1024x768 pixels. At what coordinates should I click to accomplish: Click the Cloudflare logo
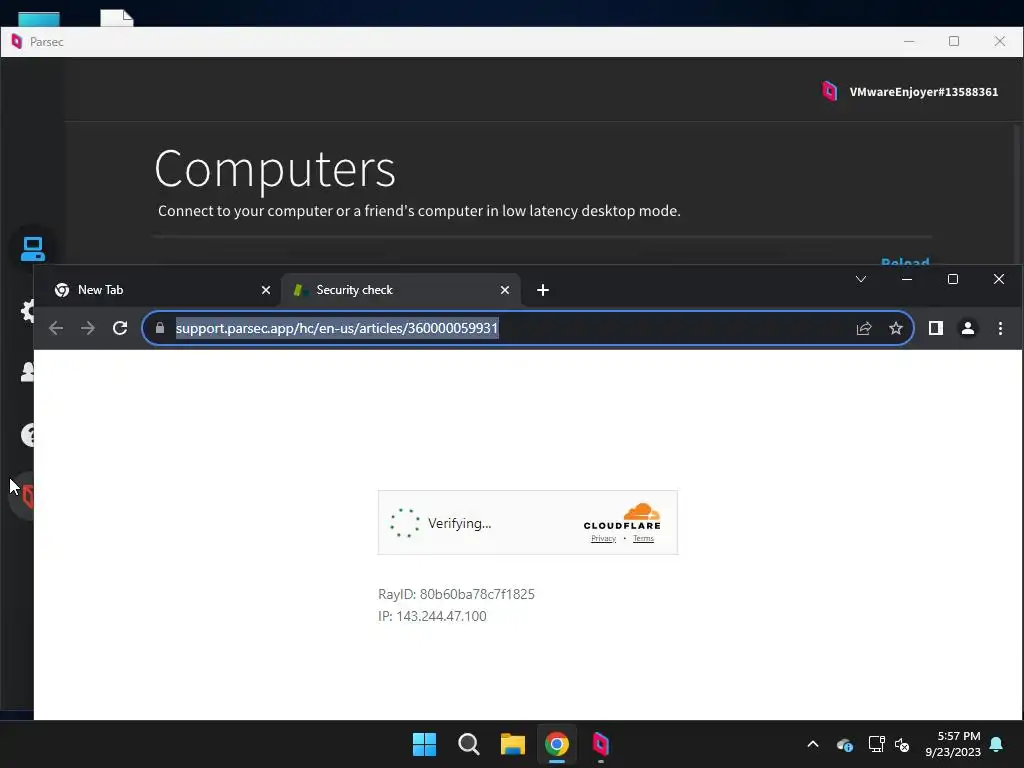(x=622, y=517)
